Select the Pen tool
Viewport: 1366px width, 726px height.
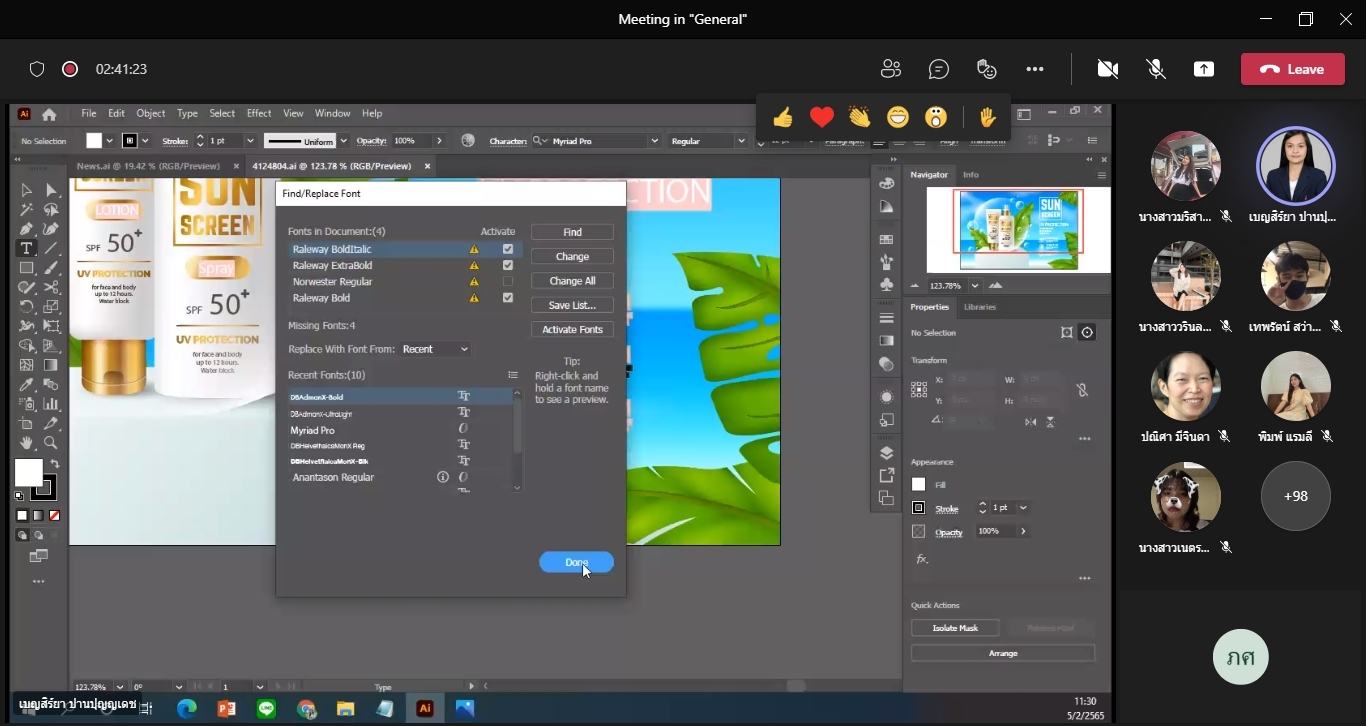pos(27,229)
